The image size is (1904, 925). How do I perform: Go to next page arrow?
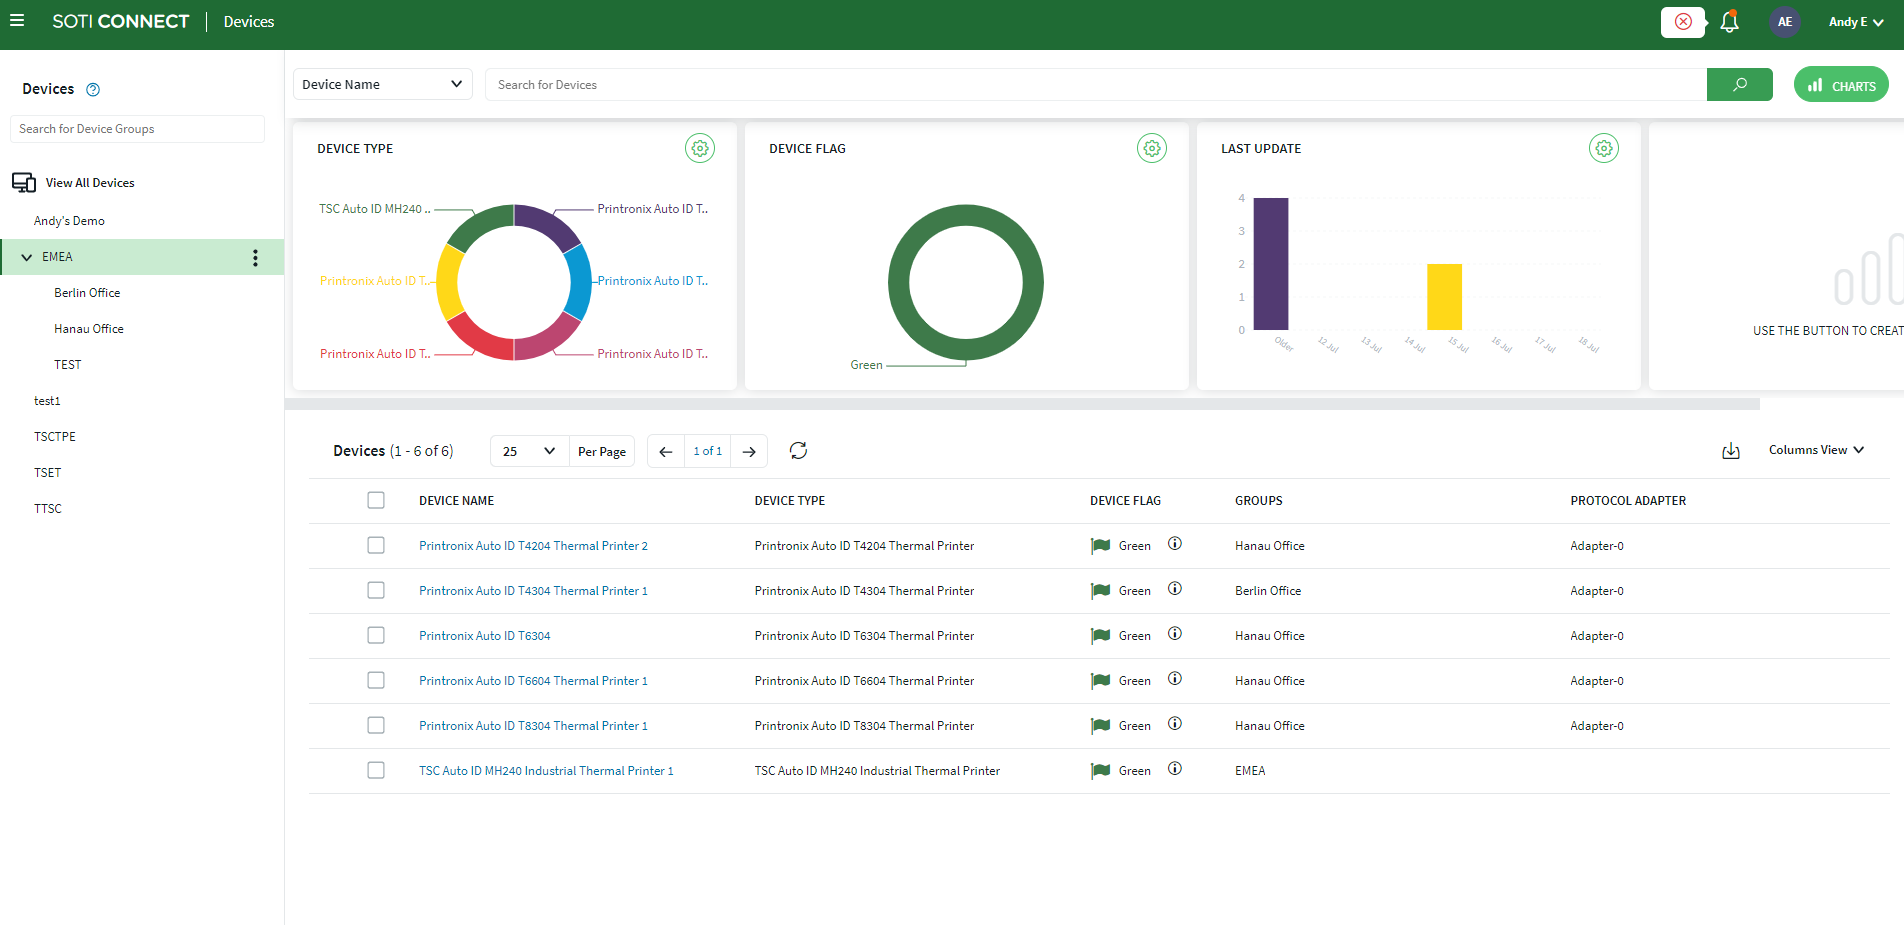tap(749, 452)
